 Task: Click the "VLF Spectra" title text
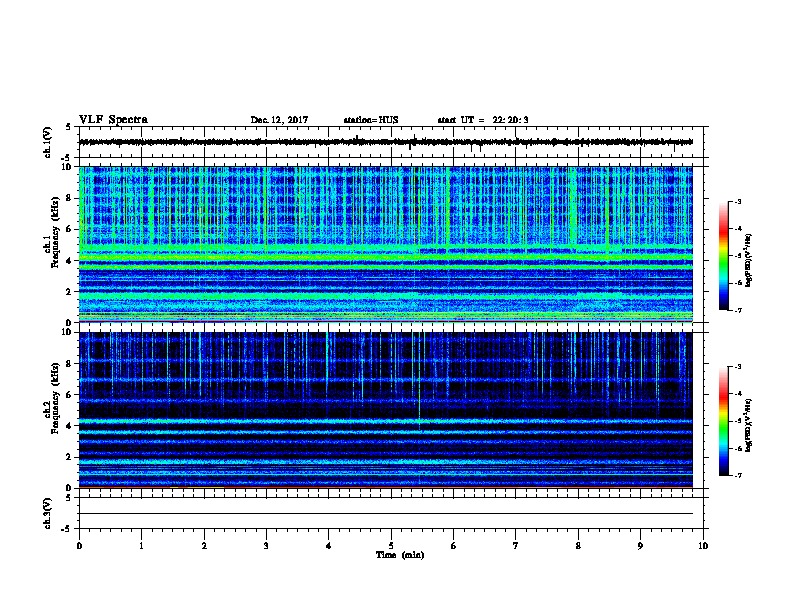pos(113,120)
